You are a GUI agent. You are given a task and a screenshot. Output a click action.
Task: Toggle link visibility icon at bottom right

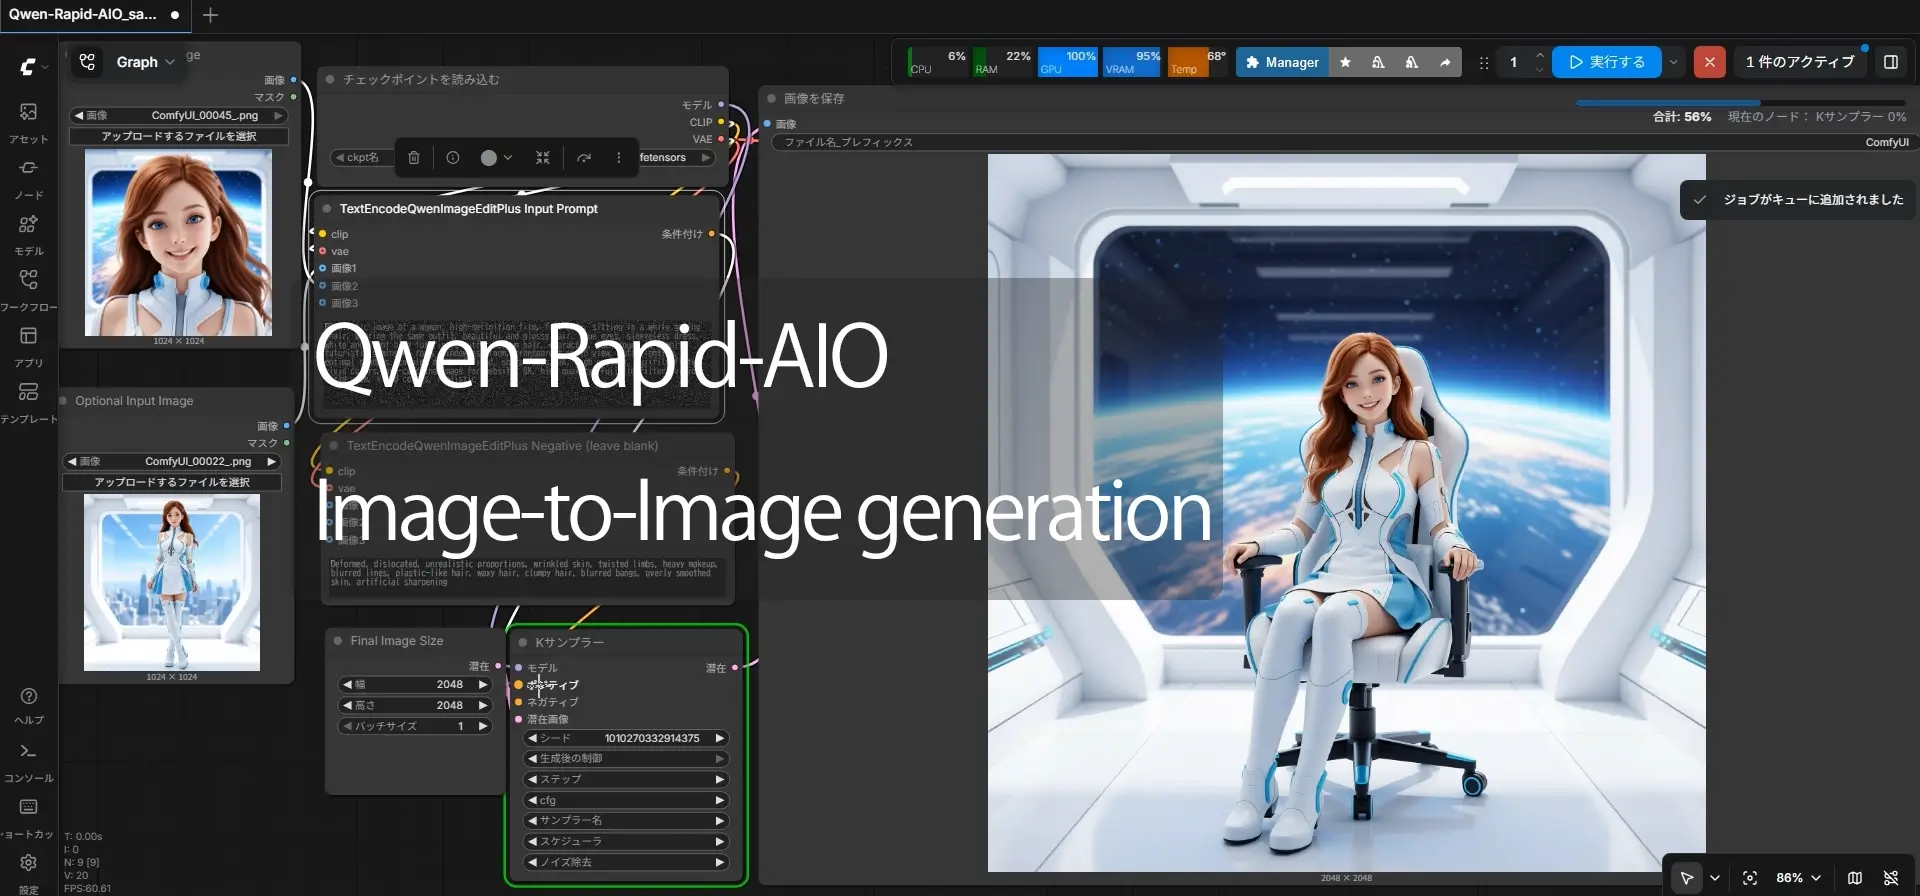point(1891,878)
